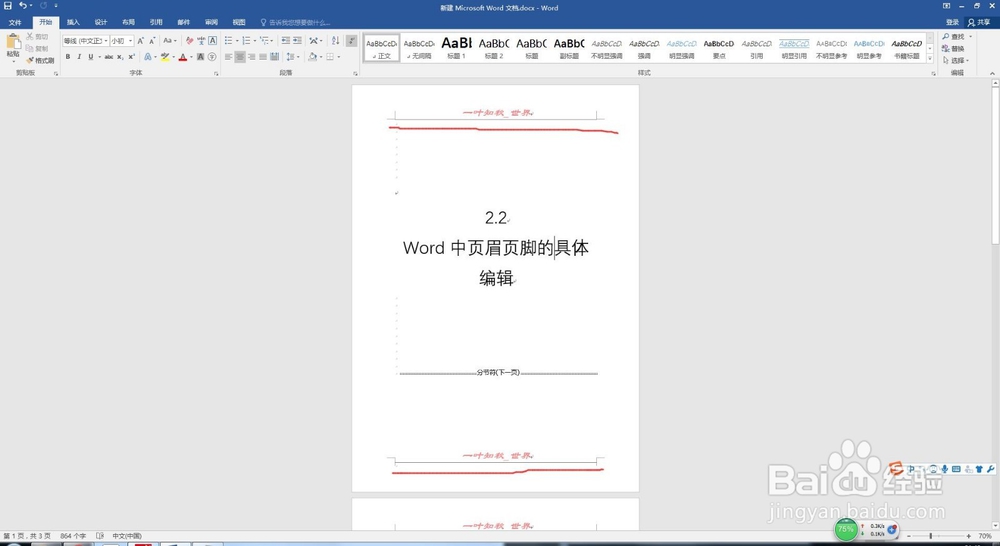Increase font size with the grow-font icon
Viewport: 1000px width, 546px height.
141,41
